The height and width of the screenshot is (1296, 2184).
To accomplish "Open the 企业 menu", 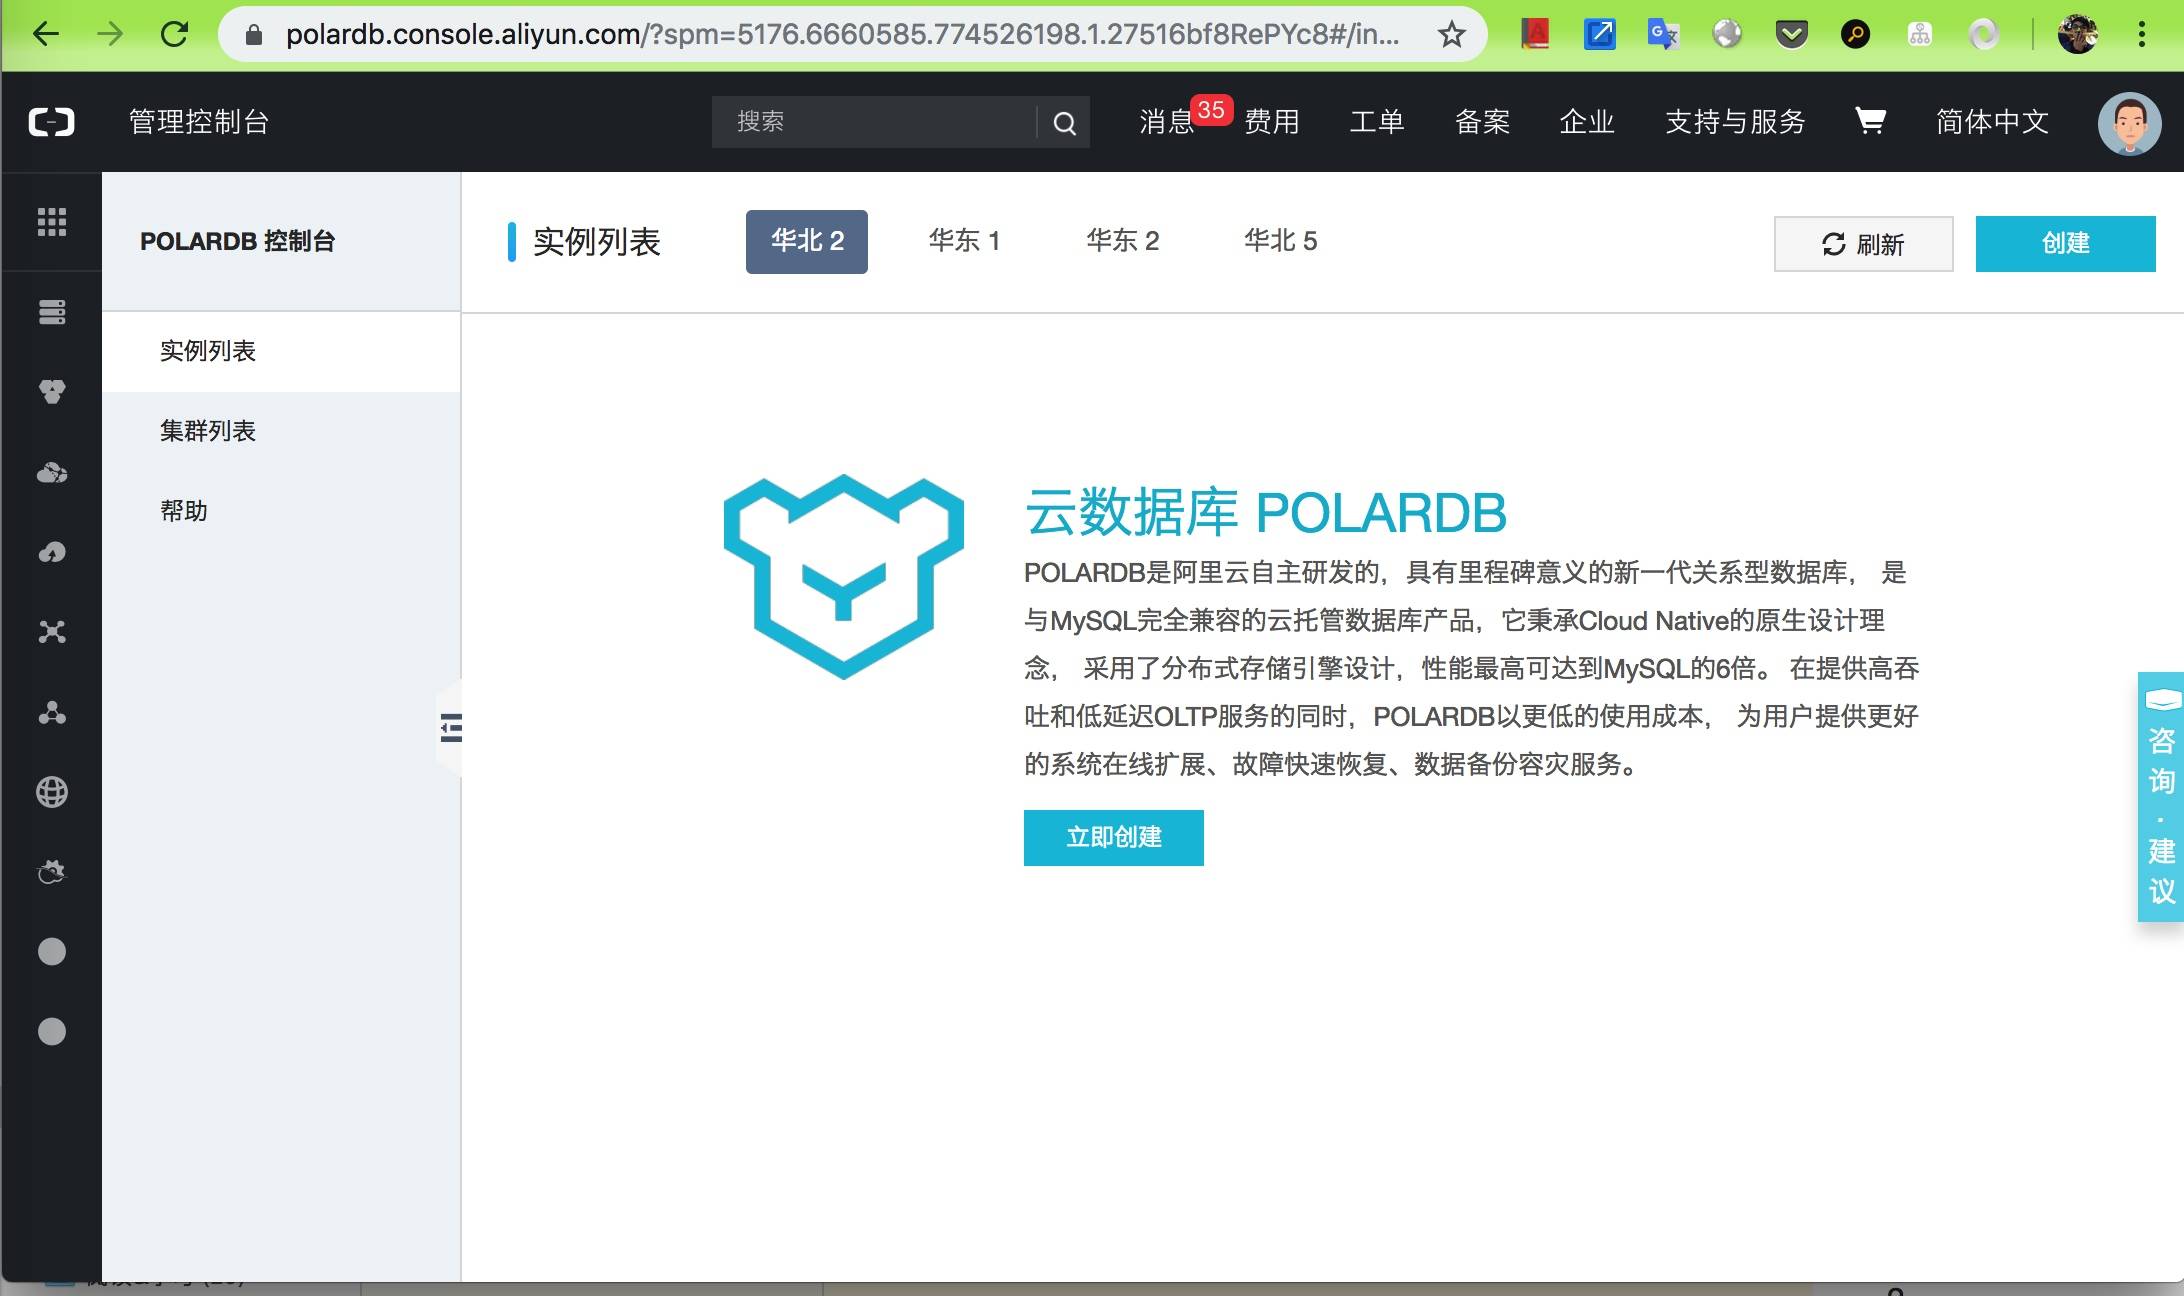I will (1587, 122).
